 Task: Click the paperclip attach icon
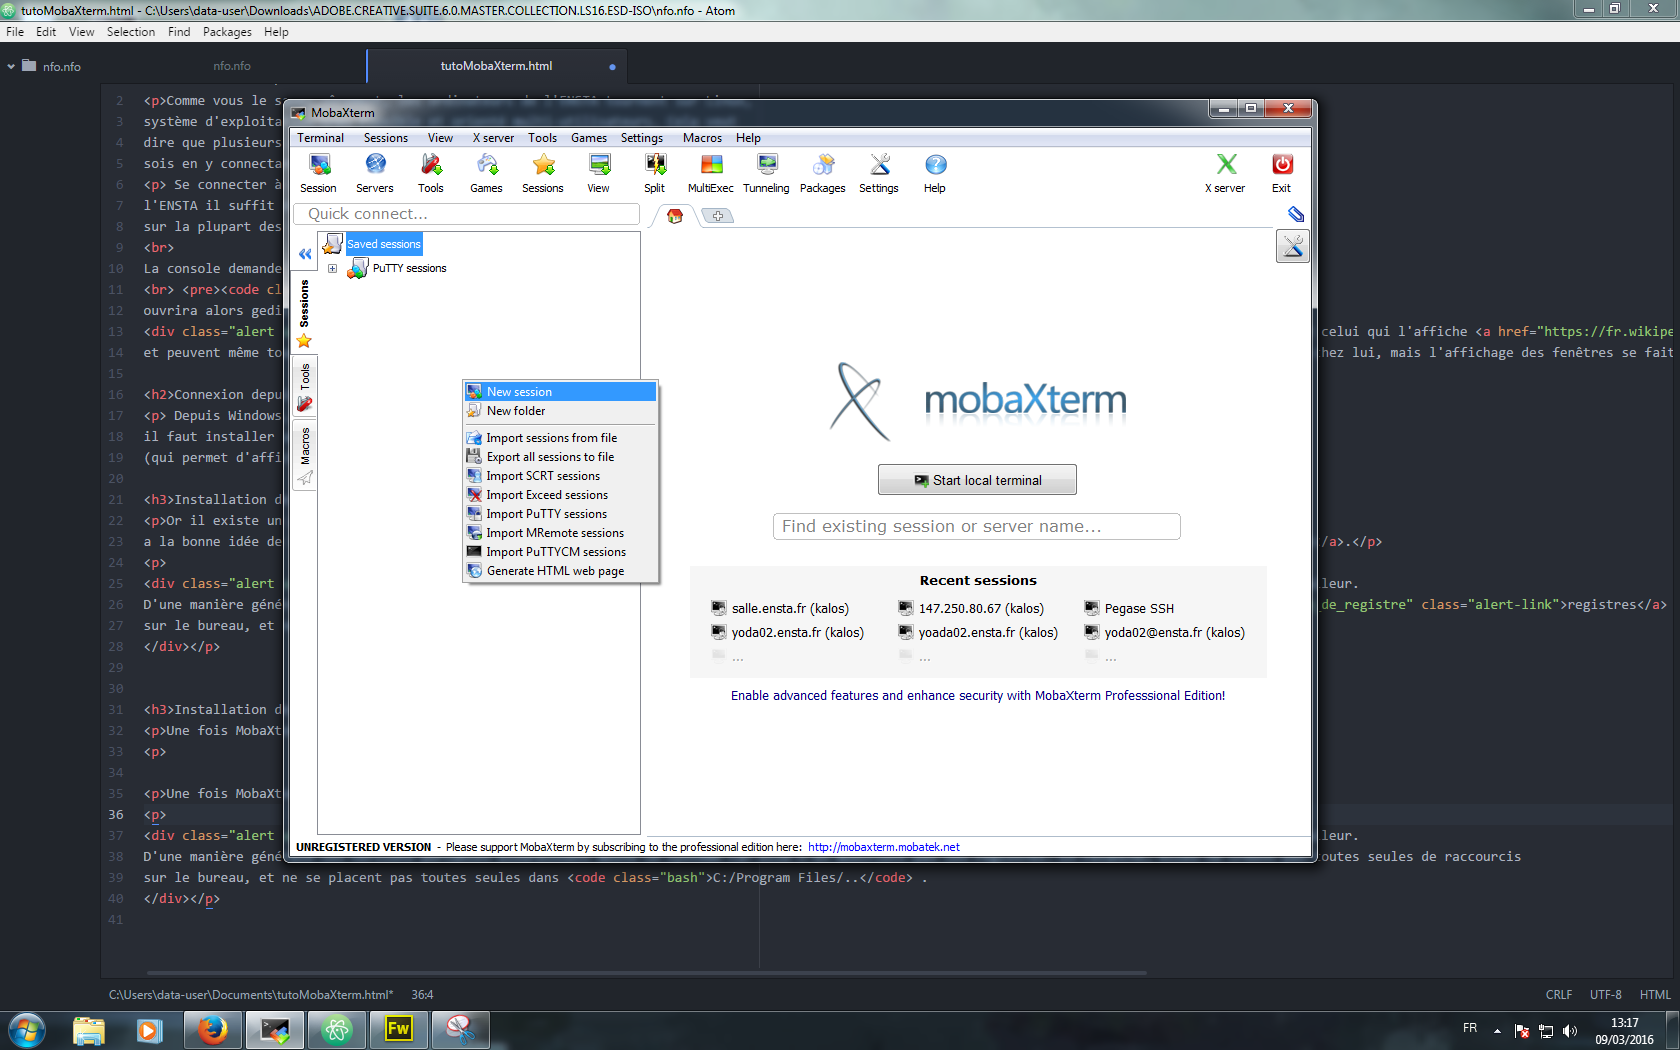(1296, 214)
